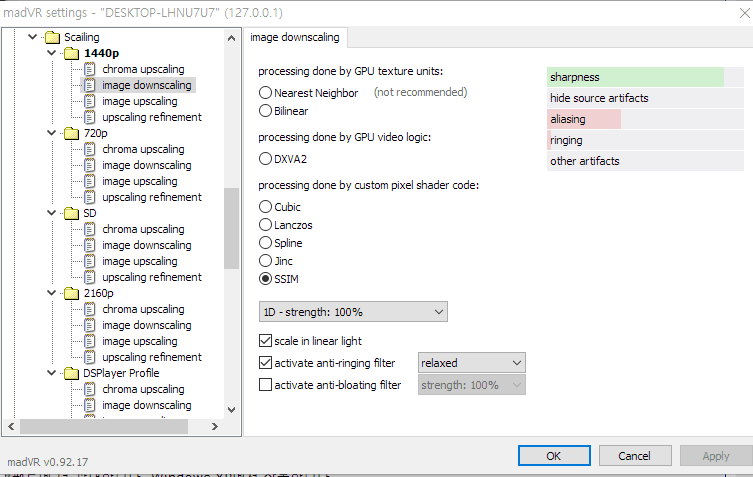Open image upscaling under SD
This screenshot has width=753, height=477.
tap(139, 261)
